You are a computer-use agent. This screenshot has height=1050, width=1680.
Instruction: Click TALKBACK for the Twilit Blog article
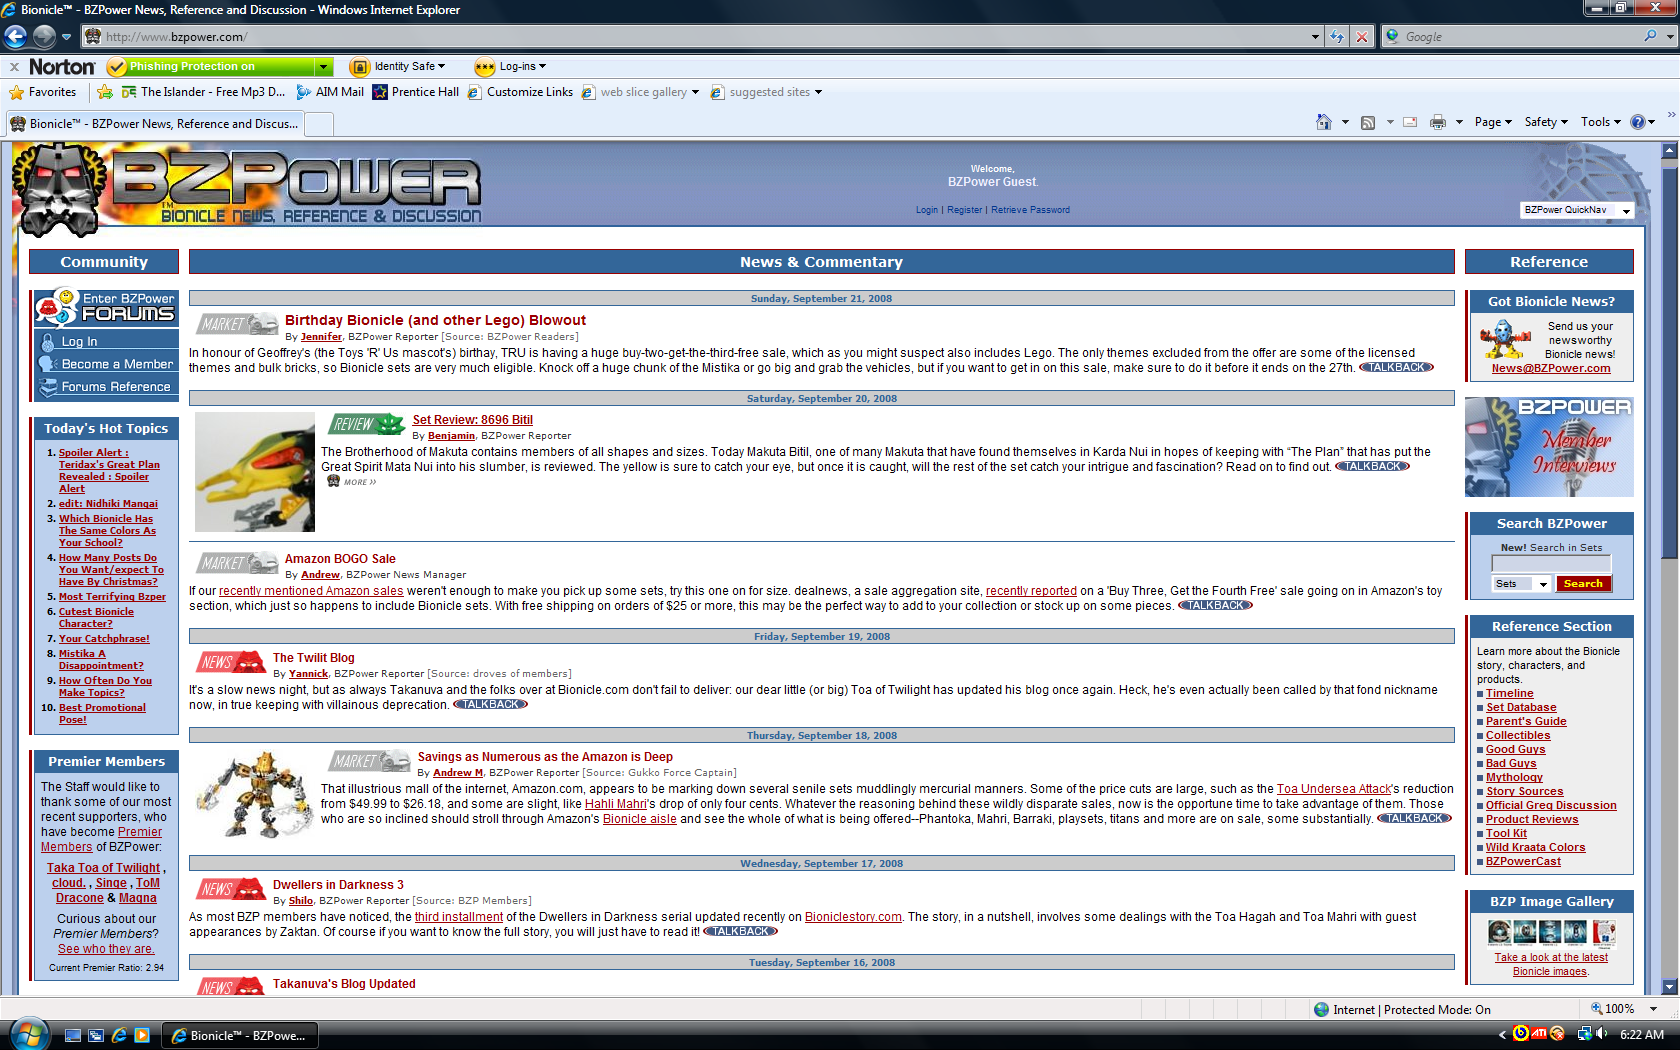click(x=490, y=705)
